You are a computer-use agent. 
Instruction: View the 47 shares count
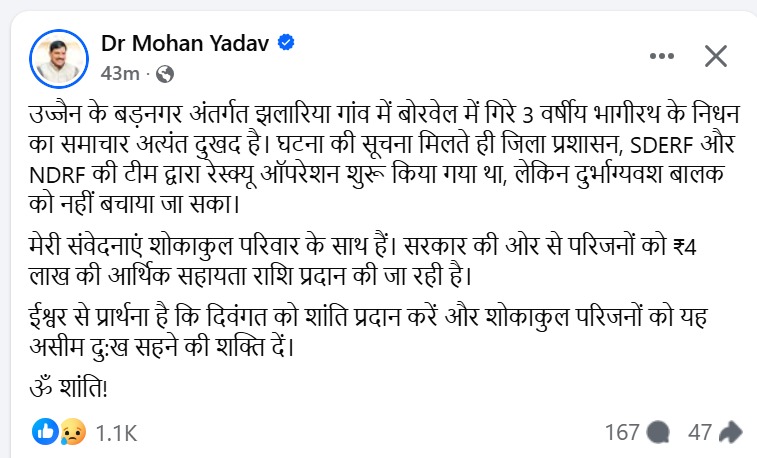point(699,432)
